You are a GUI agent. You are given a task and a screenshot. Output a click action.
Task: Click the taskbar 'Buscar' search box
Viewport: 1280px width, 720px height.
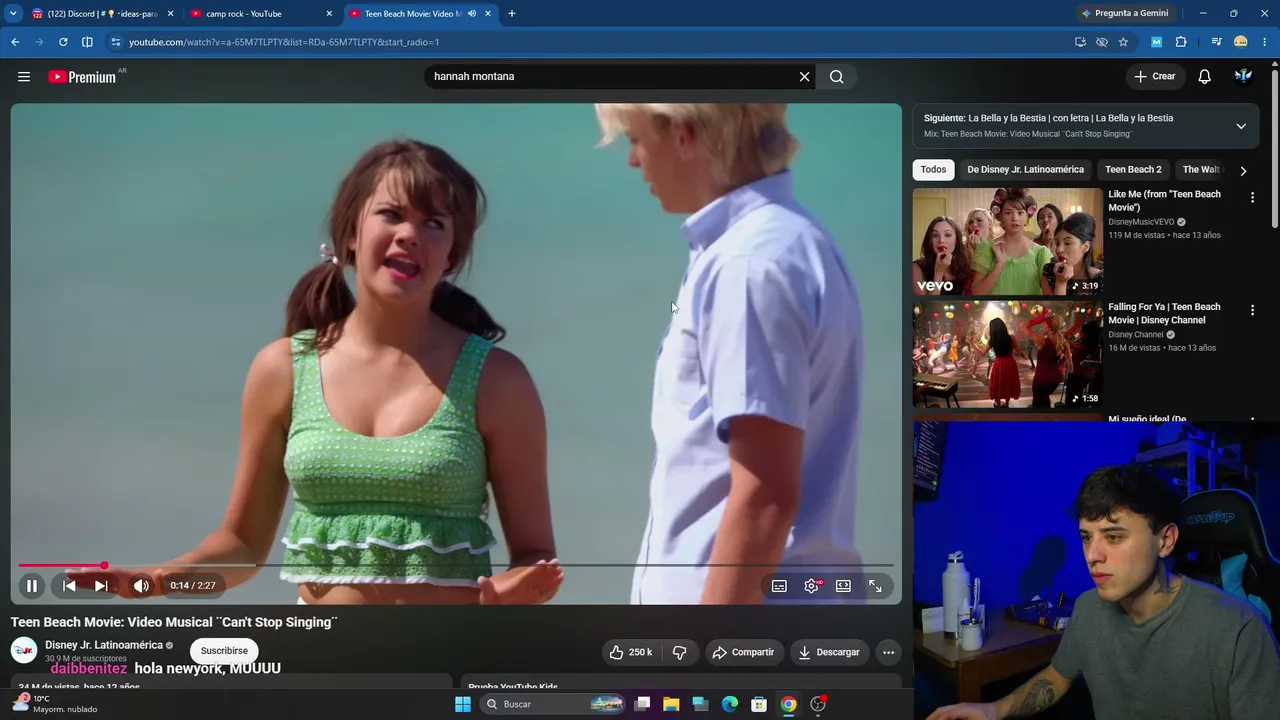coord(553,704)
